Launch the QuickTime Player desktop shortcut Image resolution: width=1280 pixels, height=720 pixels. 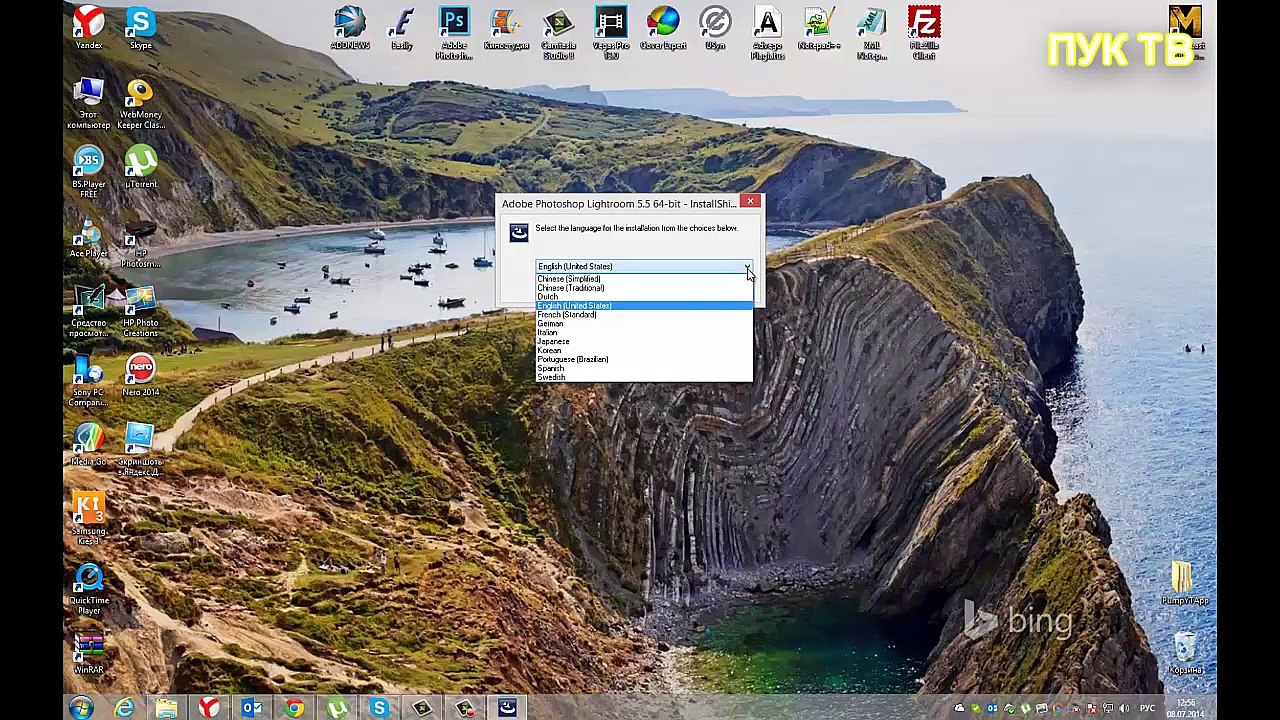point(89,590)
